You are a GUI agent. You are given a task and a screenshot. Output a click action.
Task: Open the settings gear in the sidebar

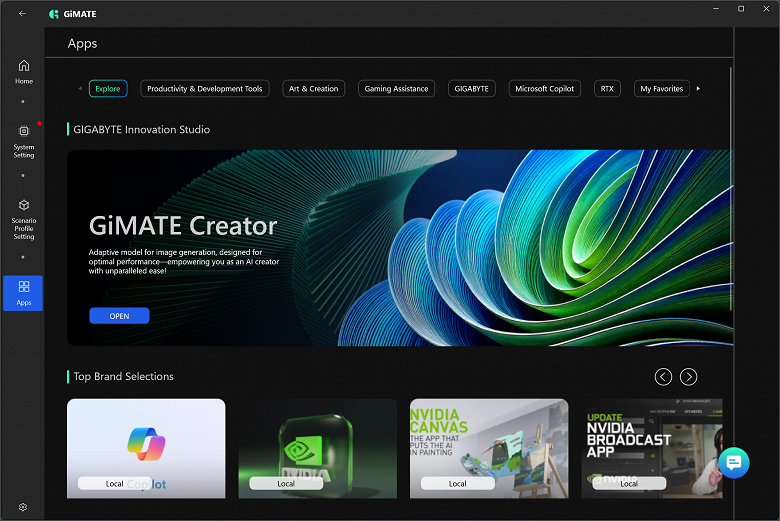tap(23, 507)
